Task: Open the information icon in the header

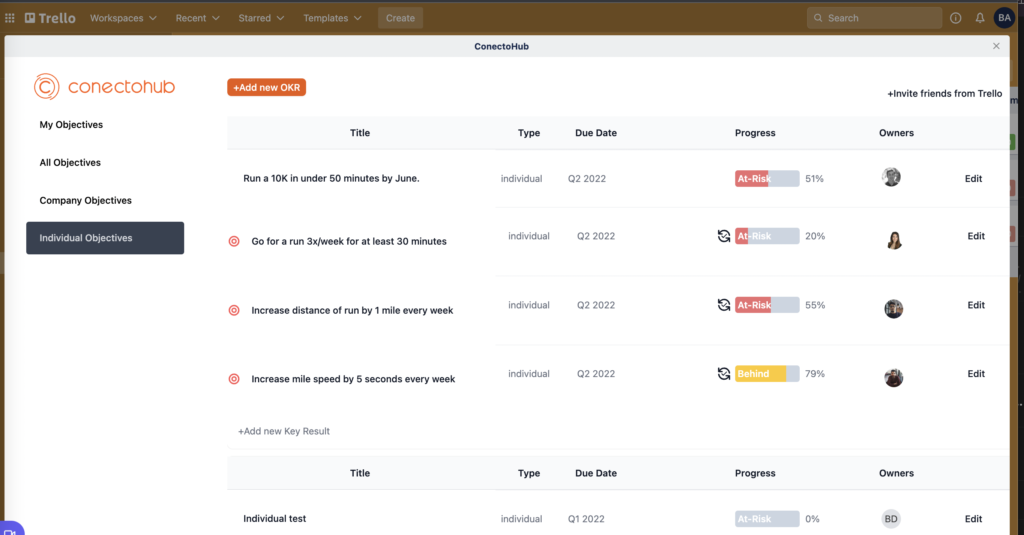Action: (955, 18)
